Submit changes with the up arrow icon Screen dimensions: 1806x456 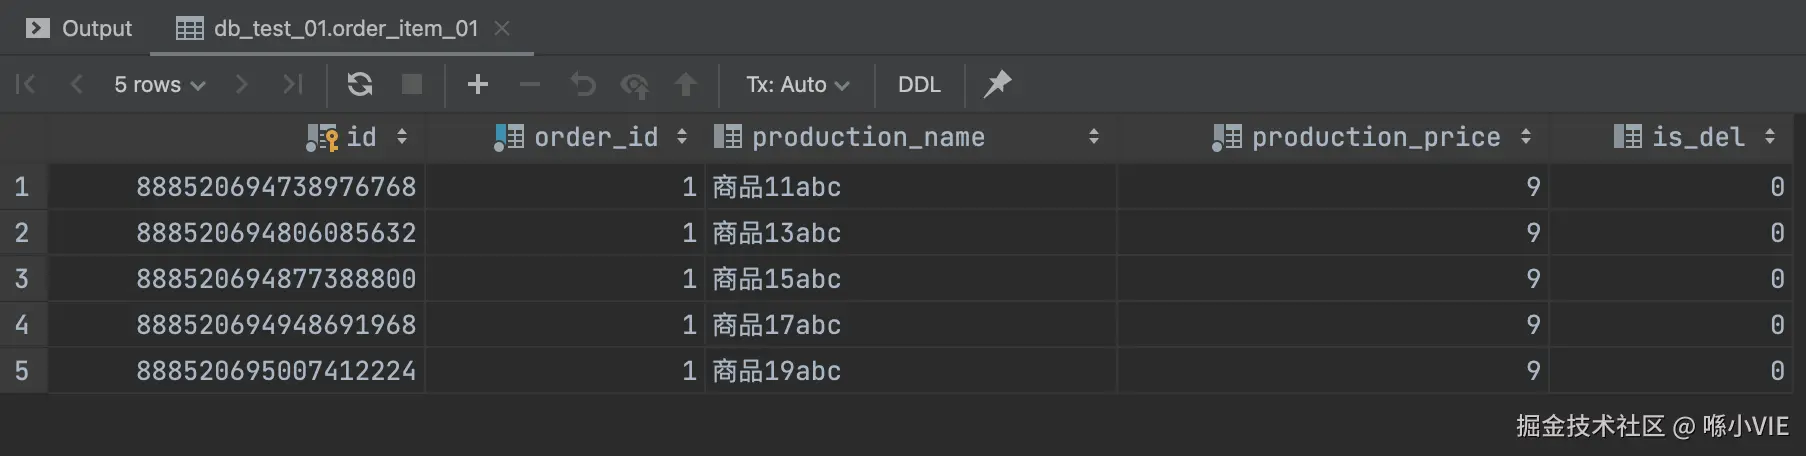[x=686, y=84]
